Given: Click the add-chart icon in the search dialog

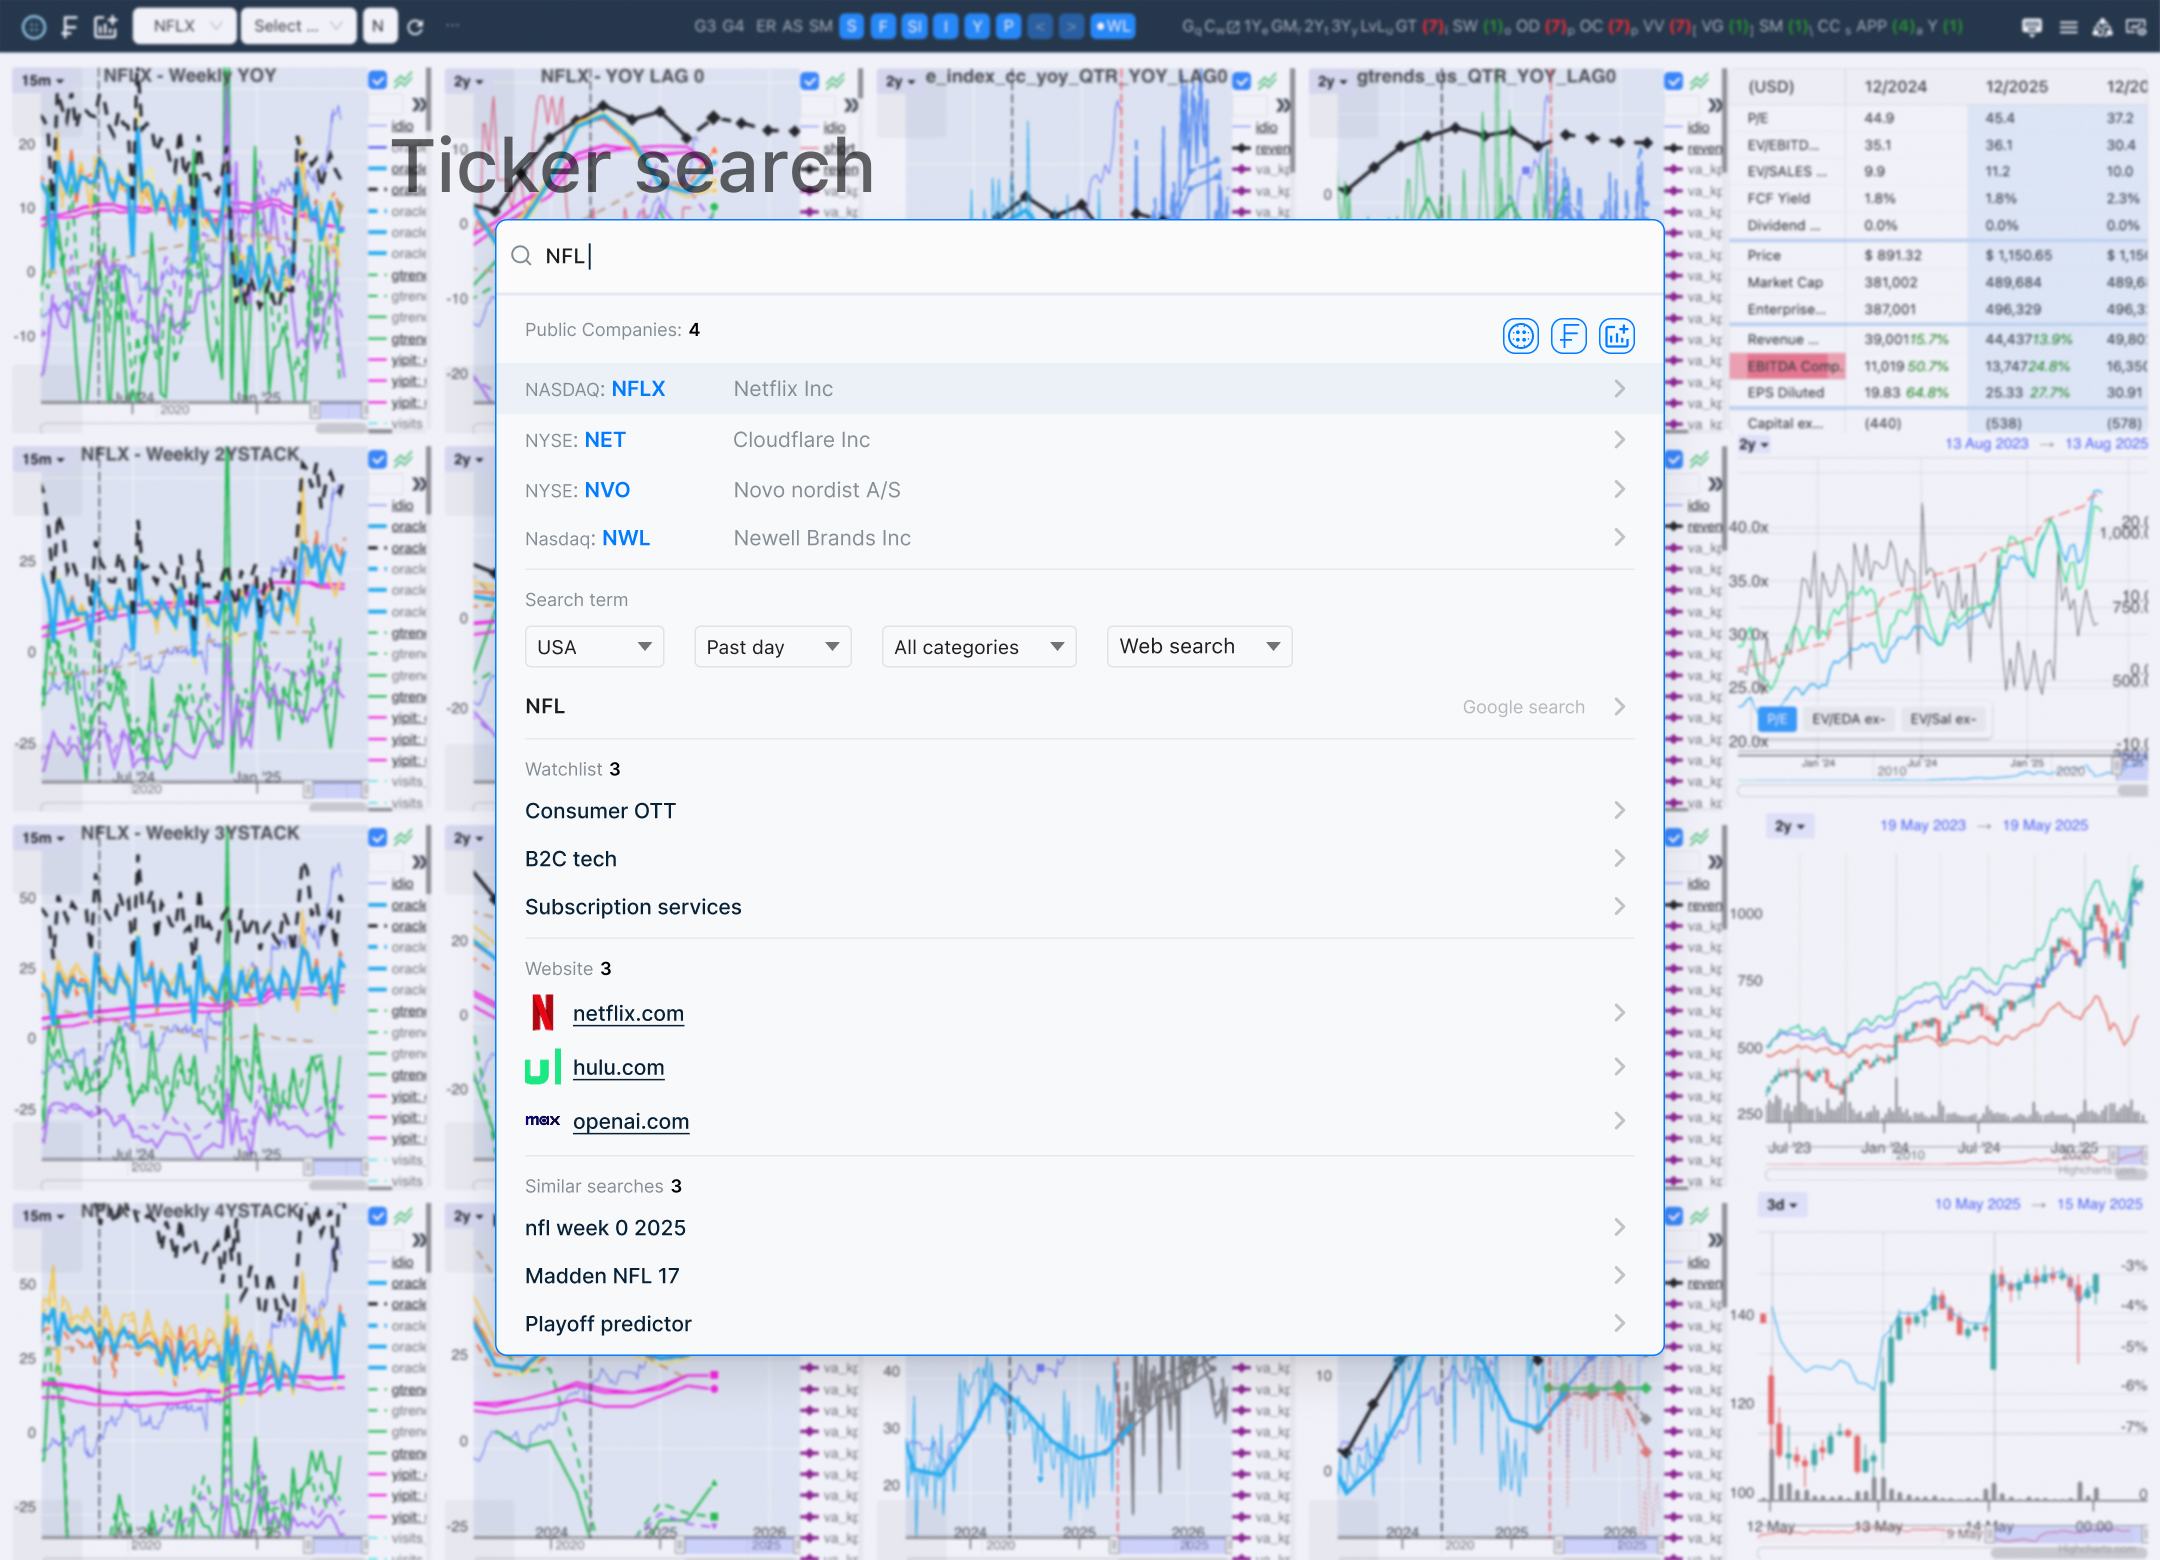Looking at the screenshot, I should [1617, 336].
